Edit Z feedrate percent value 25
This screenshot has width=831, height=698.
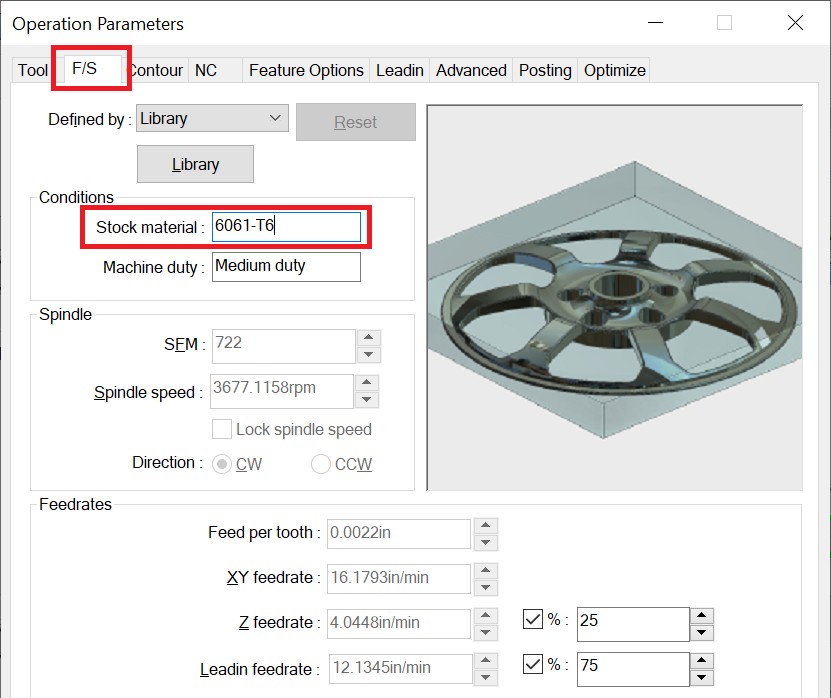(633, 624)
